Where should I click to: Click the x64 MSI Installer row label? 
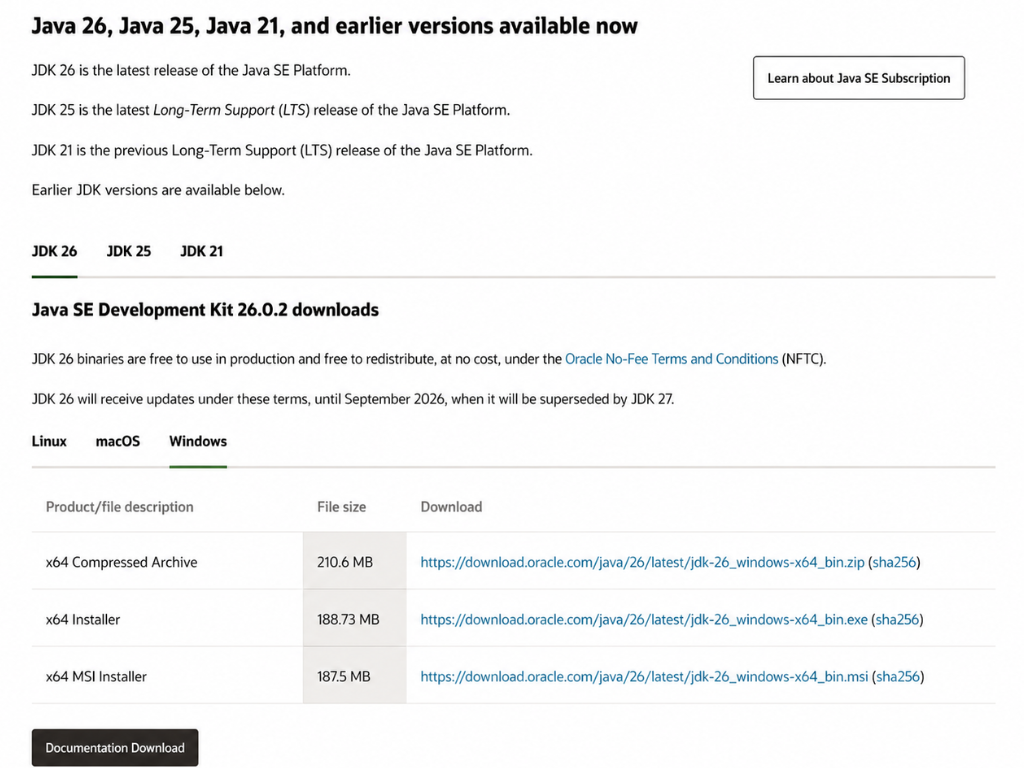96,677
